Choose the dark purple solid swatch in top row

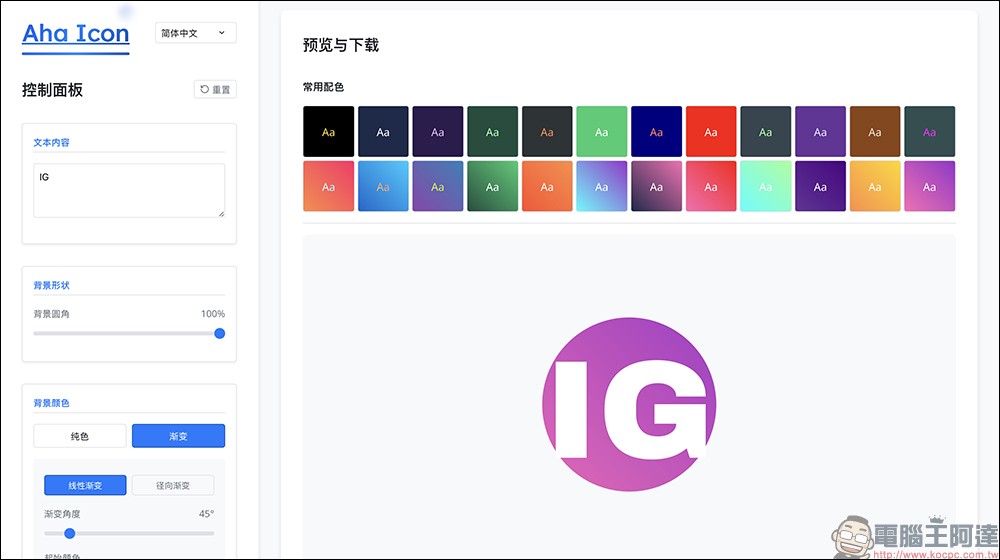click(x=438, y=131)
